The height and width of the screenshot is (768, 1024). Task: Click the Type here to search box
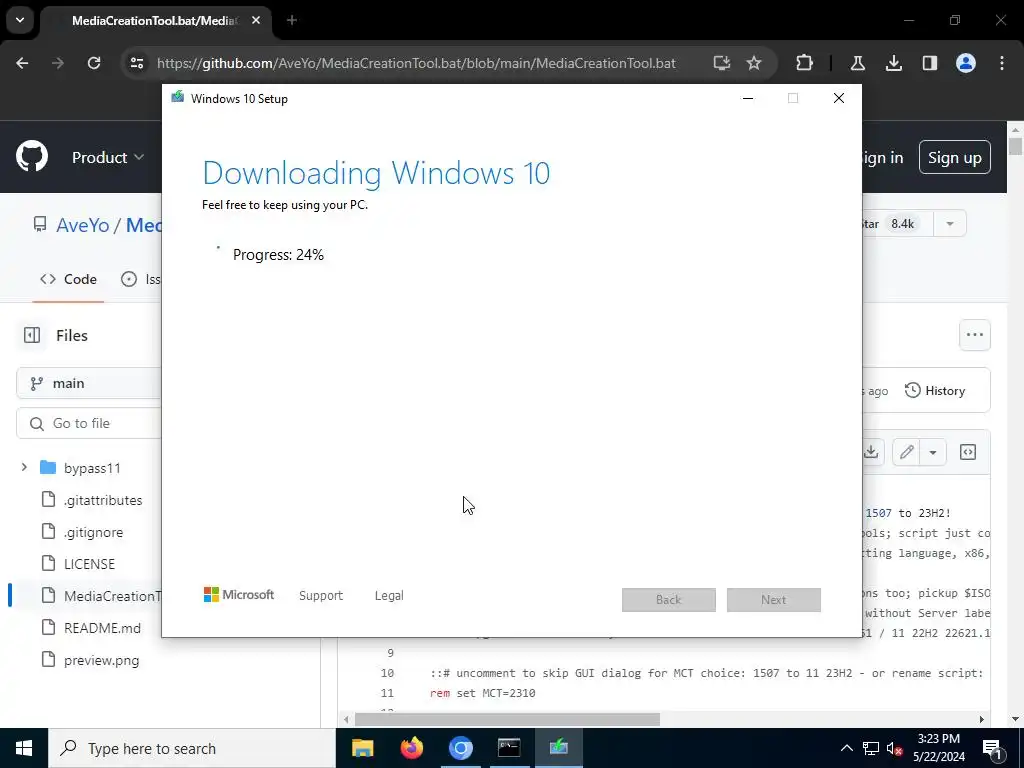(191, 748)
